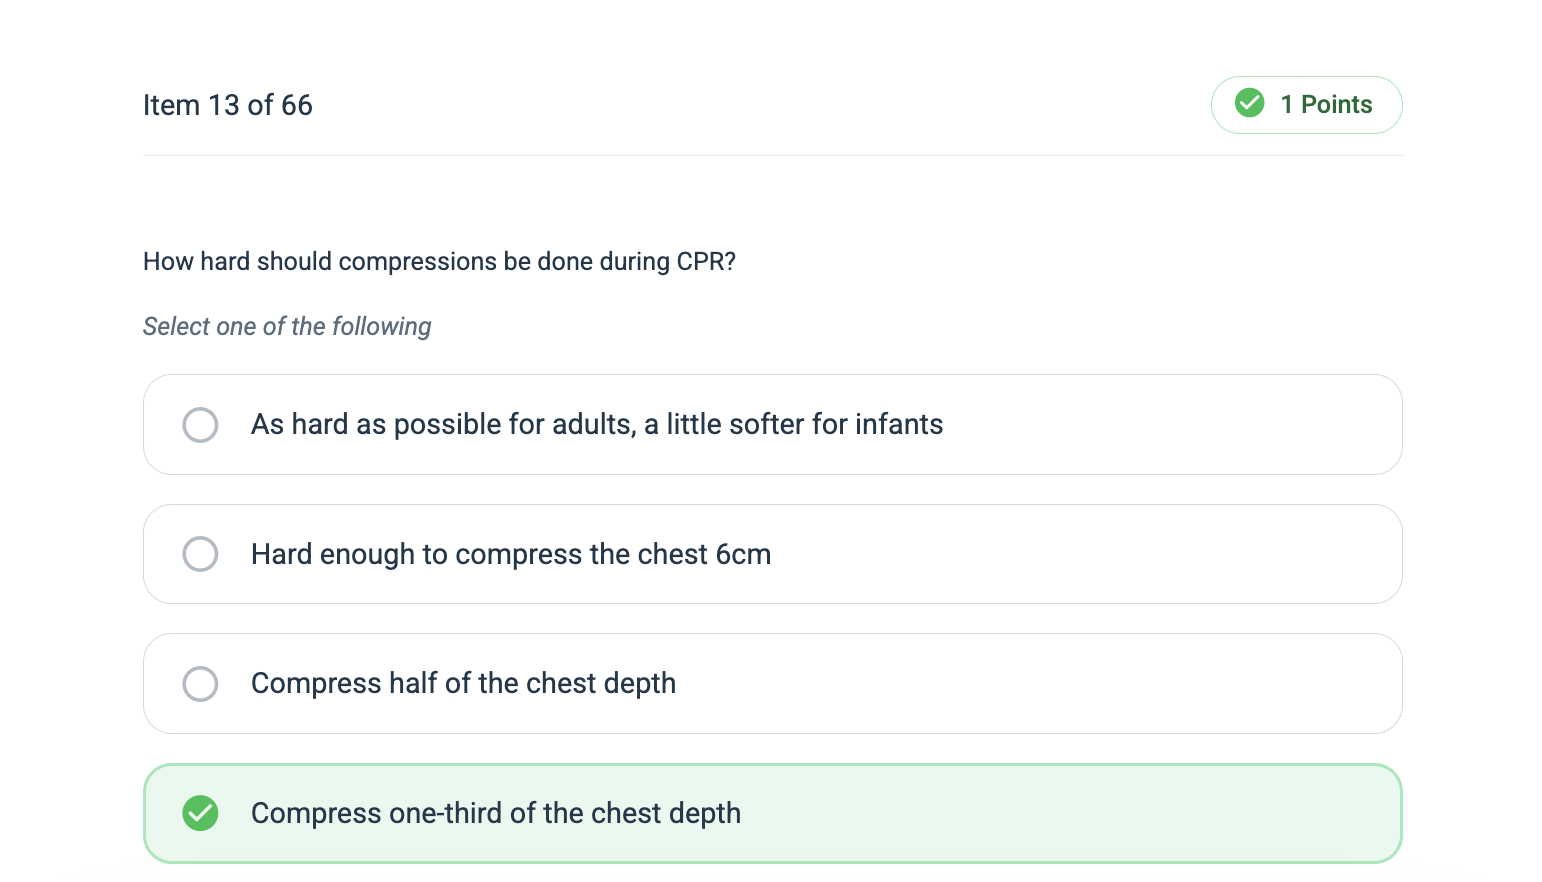
Task: Click the green check icon beside one-third option
Action: (x=200, y=813)
